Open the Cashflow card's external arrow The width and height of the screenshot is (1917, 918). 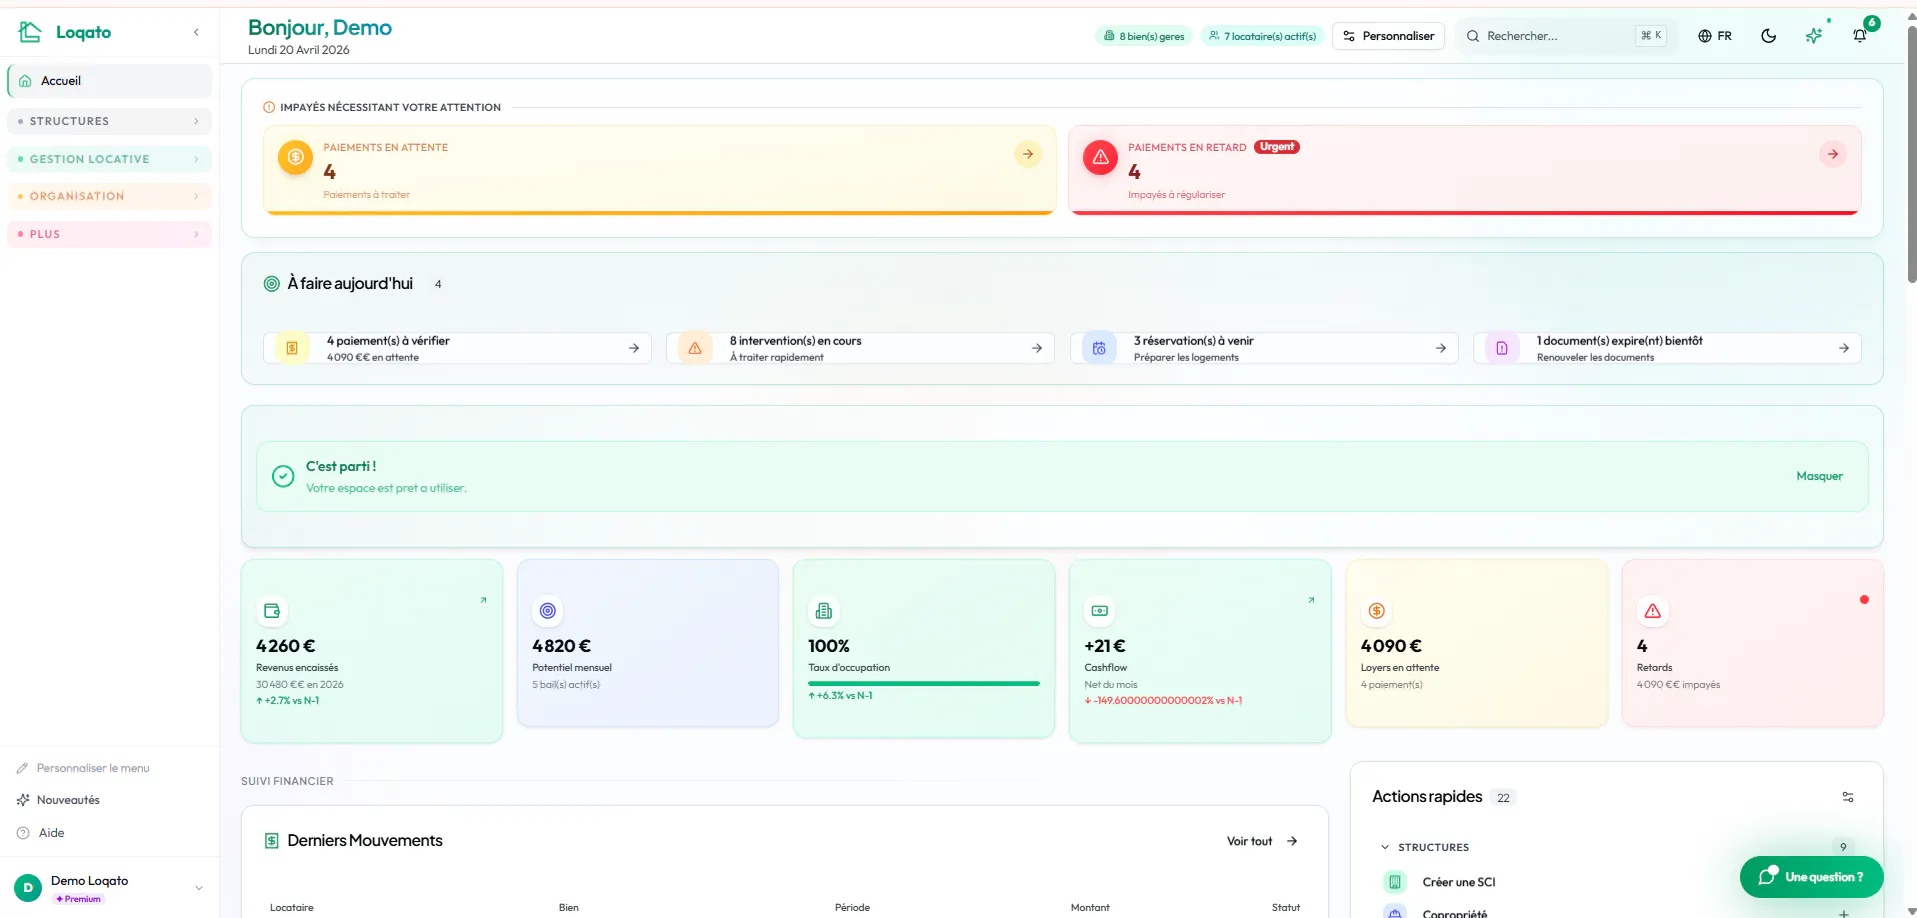click(x=1311, y=600)
